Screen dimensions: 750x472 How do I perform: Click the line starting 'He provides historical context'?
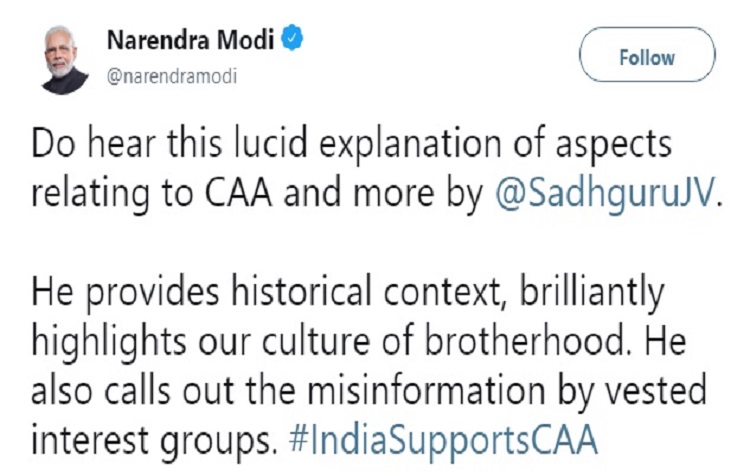[x=348, y=292]
